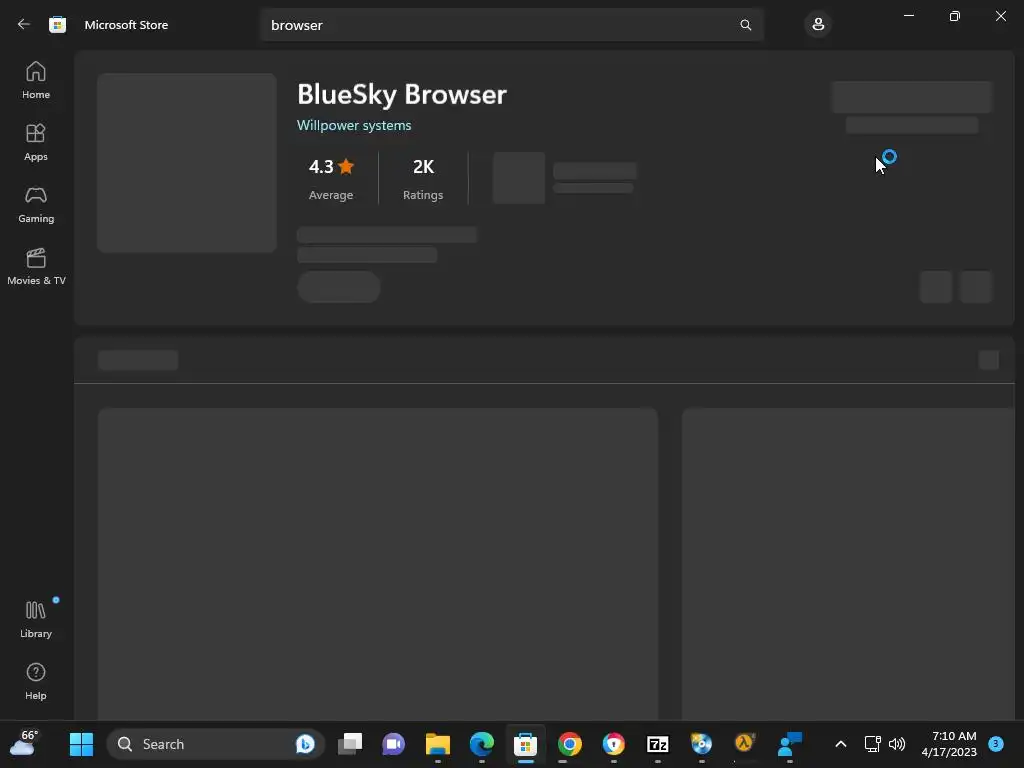Open notification center badge
Image resolution: width=1024 pixels, height=768 pixels.
pos(996,743)
